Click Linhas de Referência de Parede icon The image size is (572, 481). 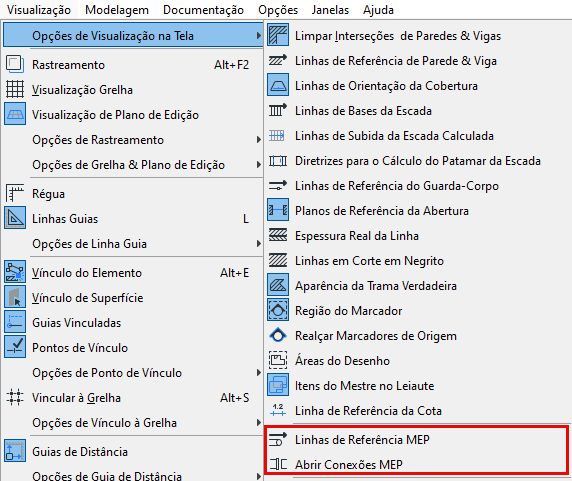pyautogui.click(x=278, y=60)
